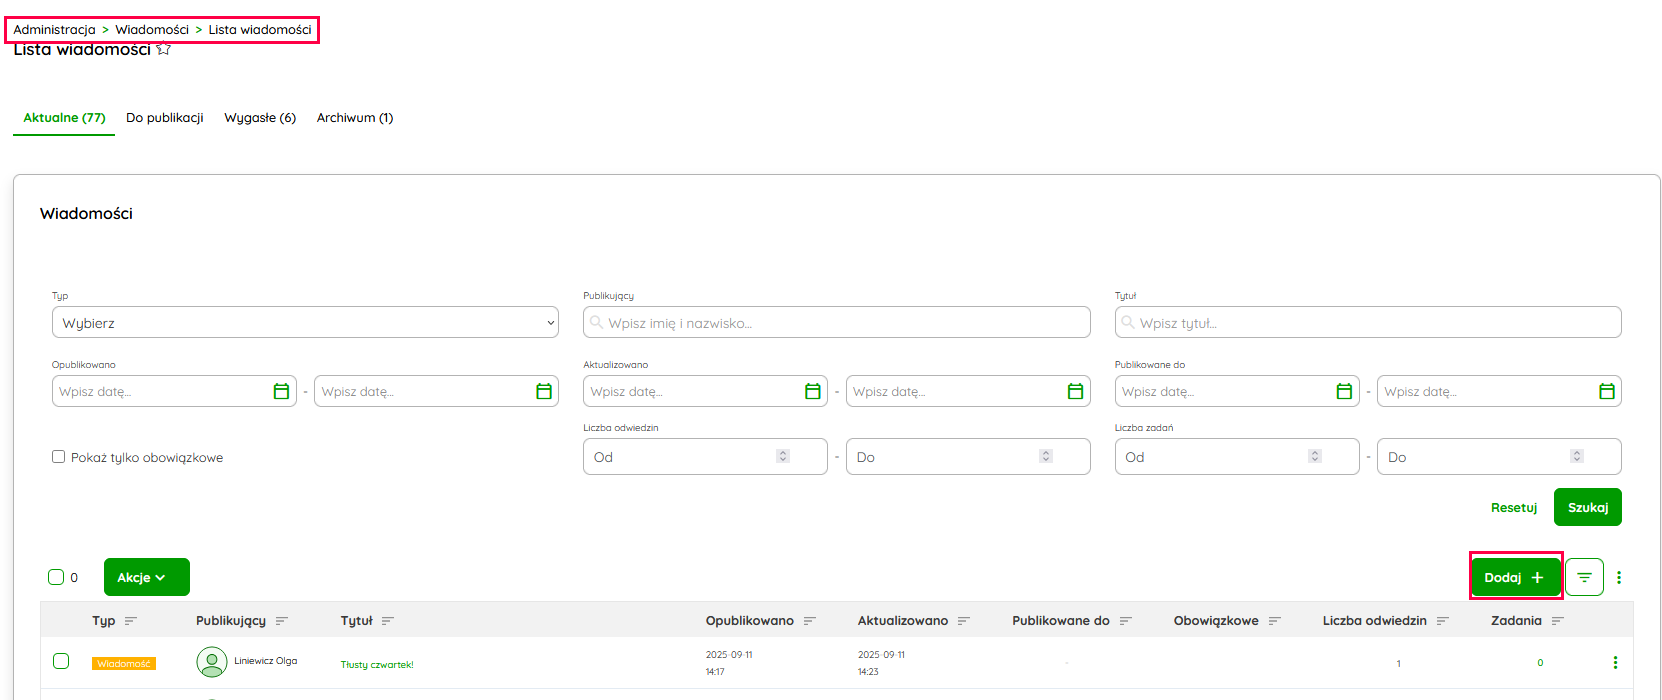Image resolution: width=1662 pixels, height=700 pixels.
Task: Select the Tłusty czwartek row checkbox
Action: 61,662
